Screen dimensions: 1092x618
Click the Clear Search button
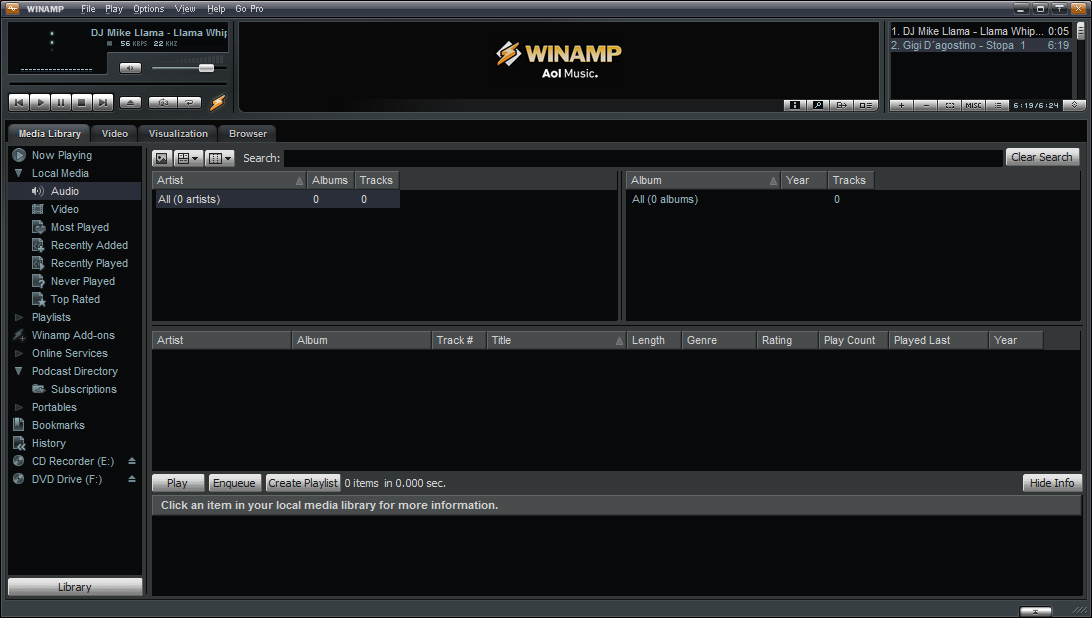[x=1042, y=157]
